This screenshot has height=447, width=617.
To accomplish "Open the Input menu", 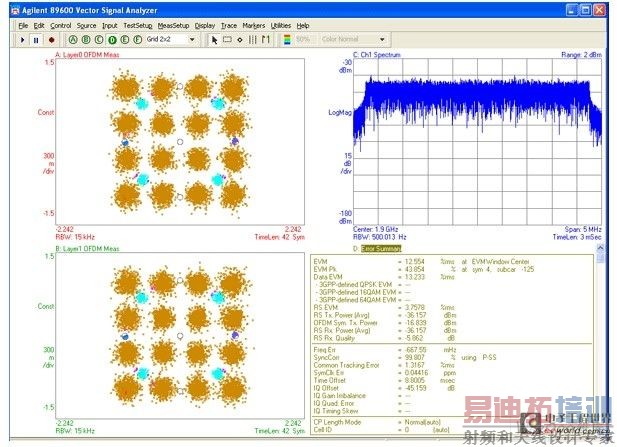I will point(110,26).
